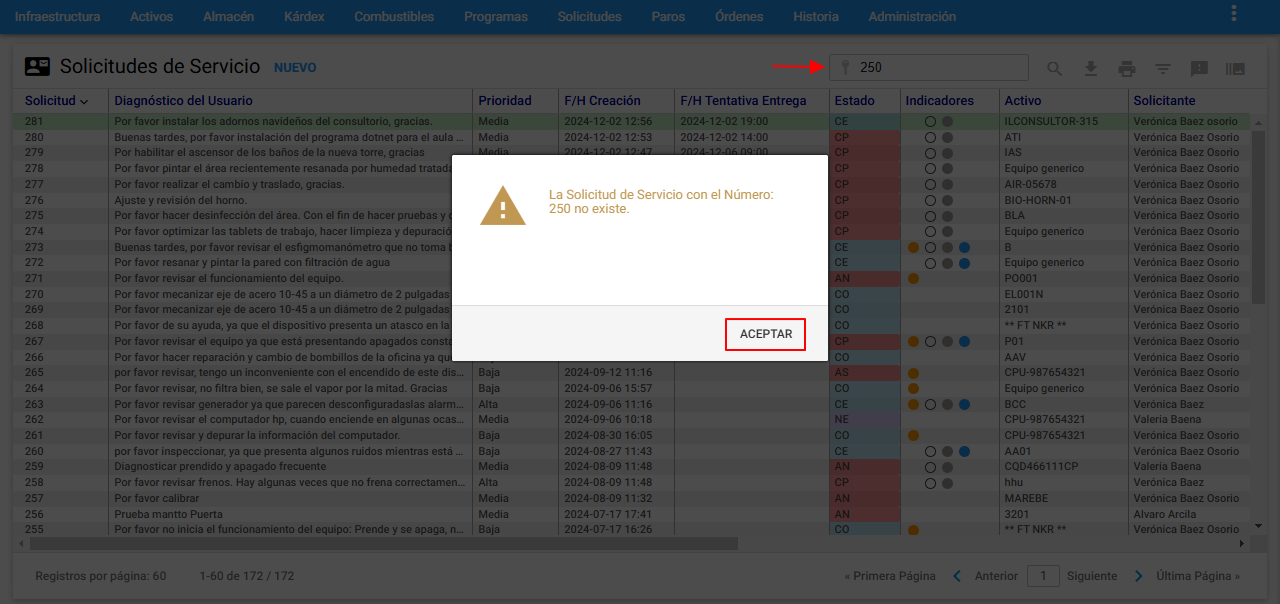Screen dimensions: 1280x604
Task: Click the blue indicator dot in row 273
Action: (964, 247)
